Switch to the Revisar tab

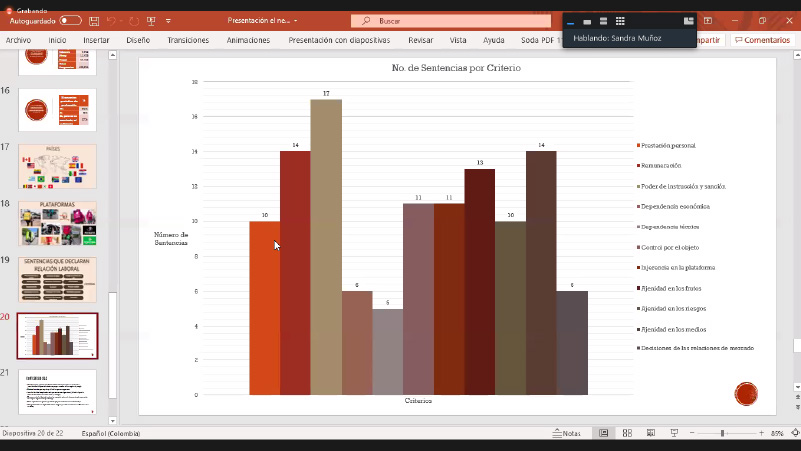pyautogui.click(x=420, y=40)
